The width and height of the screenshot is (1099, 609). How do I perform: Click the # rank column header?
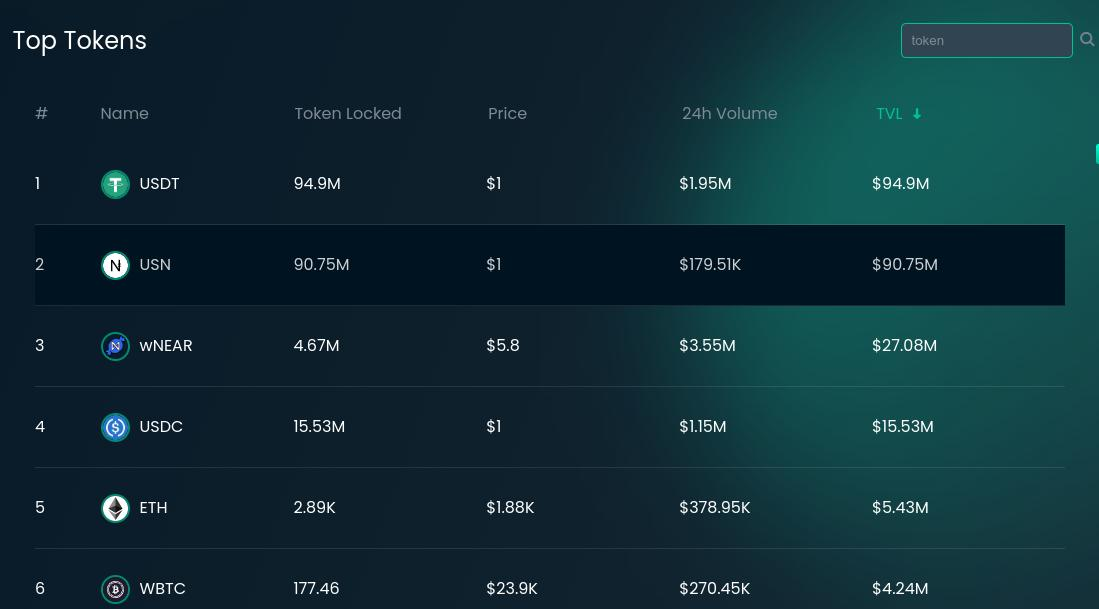coord(41,114)
